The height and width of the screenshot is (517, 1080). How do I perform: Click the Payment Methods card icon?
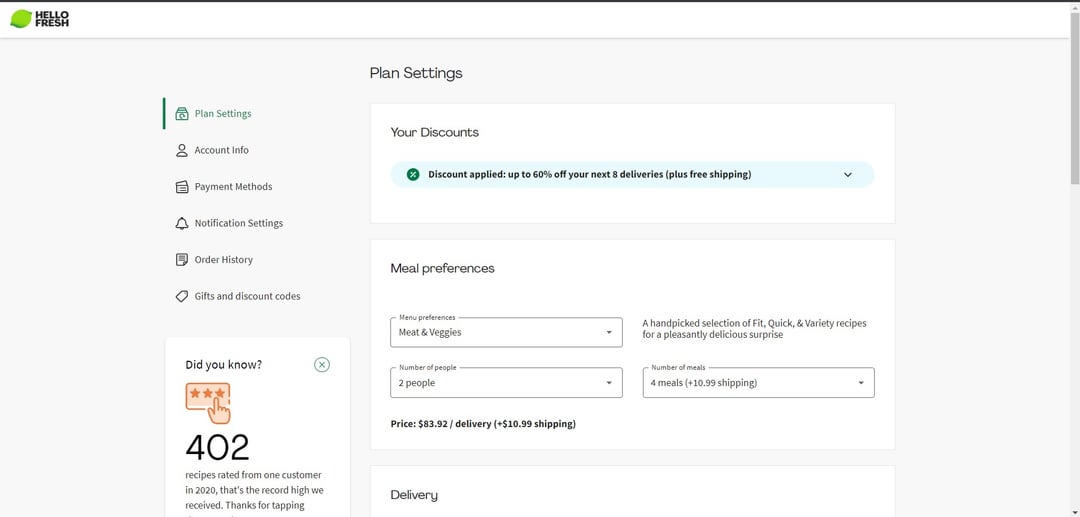coord(181,187)
